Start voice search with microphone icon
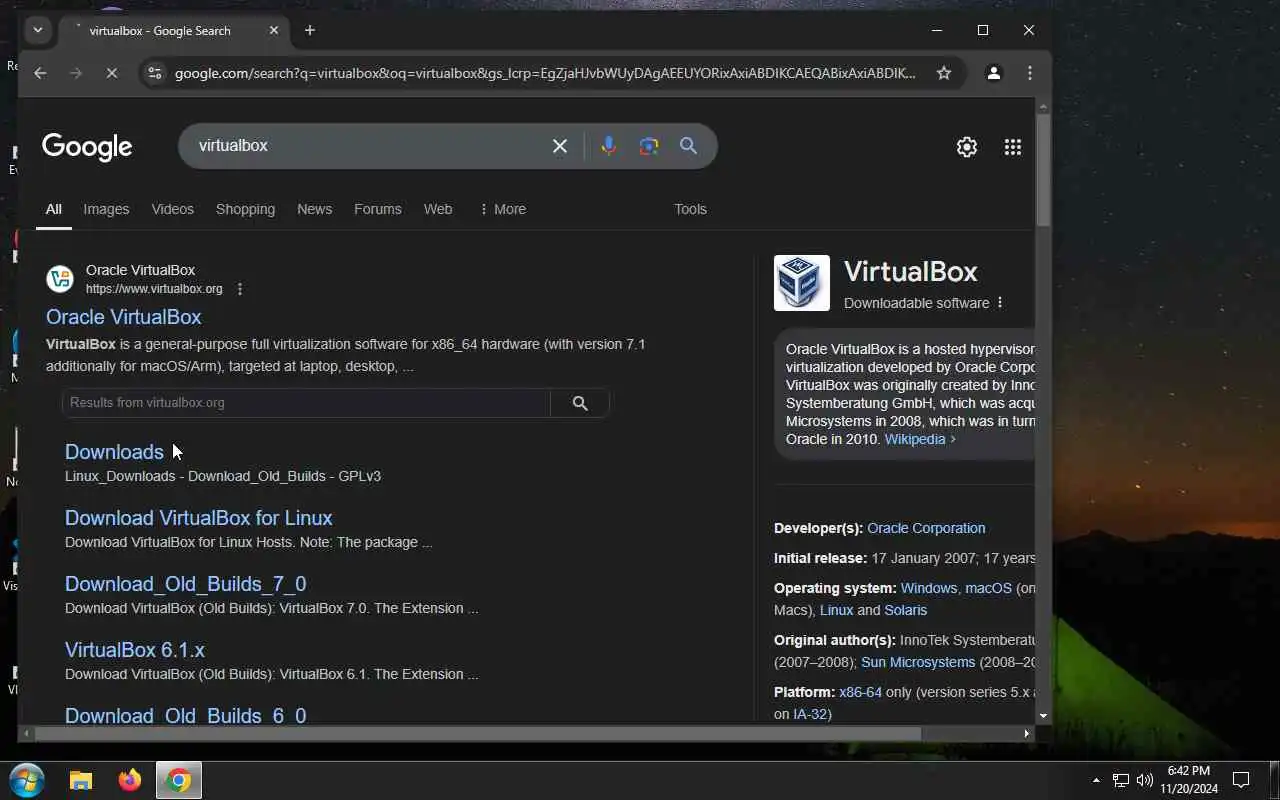The height and width of the screenshot is (800, 1280). [608, 146]
